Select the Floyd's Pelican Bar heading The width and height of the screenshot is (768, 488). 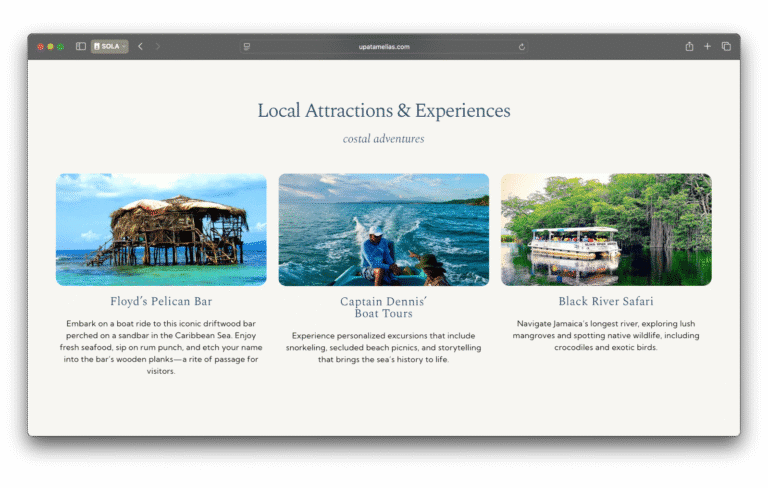161,301
